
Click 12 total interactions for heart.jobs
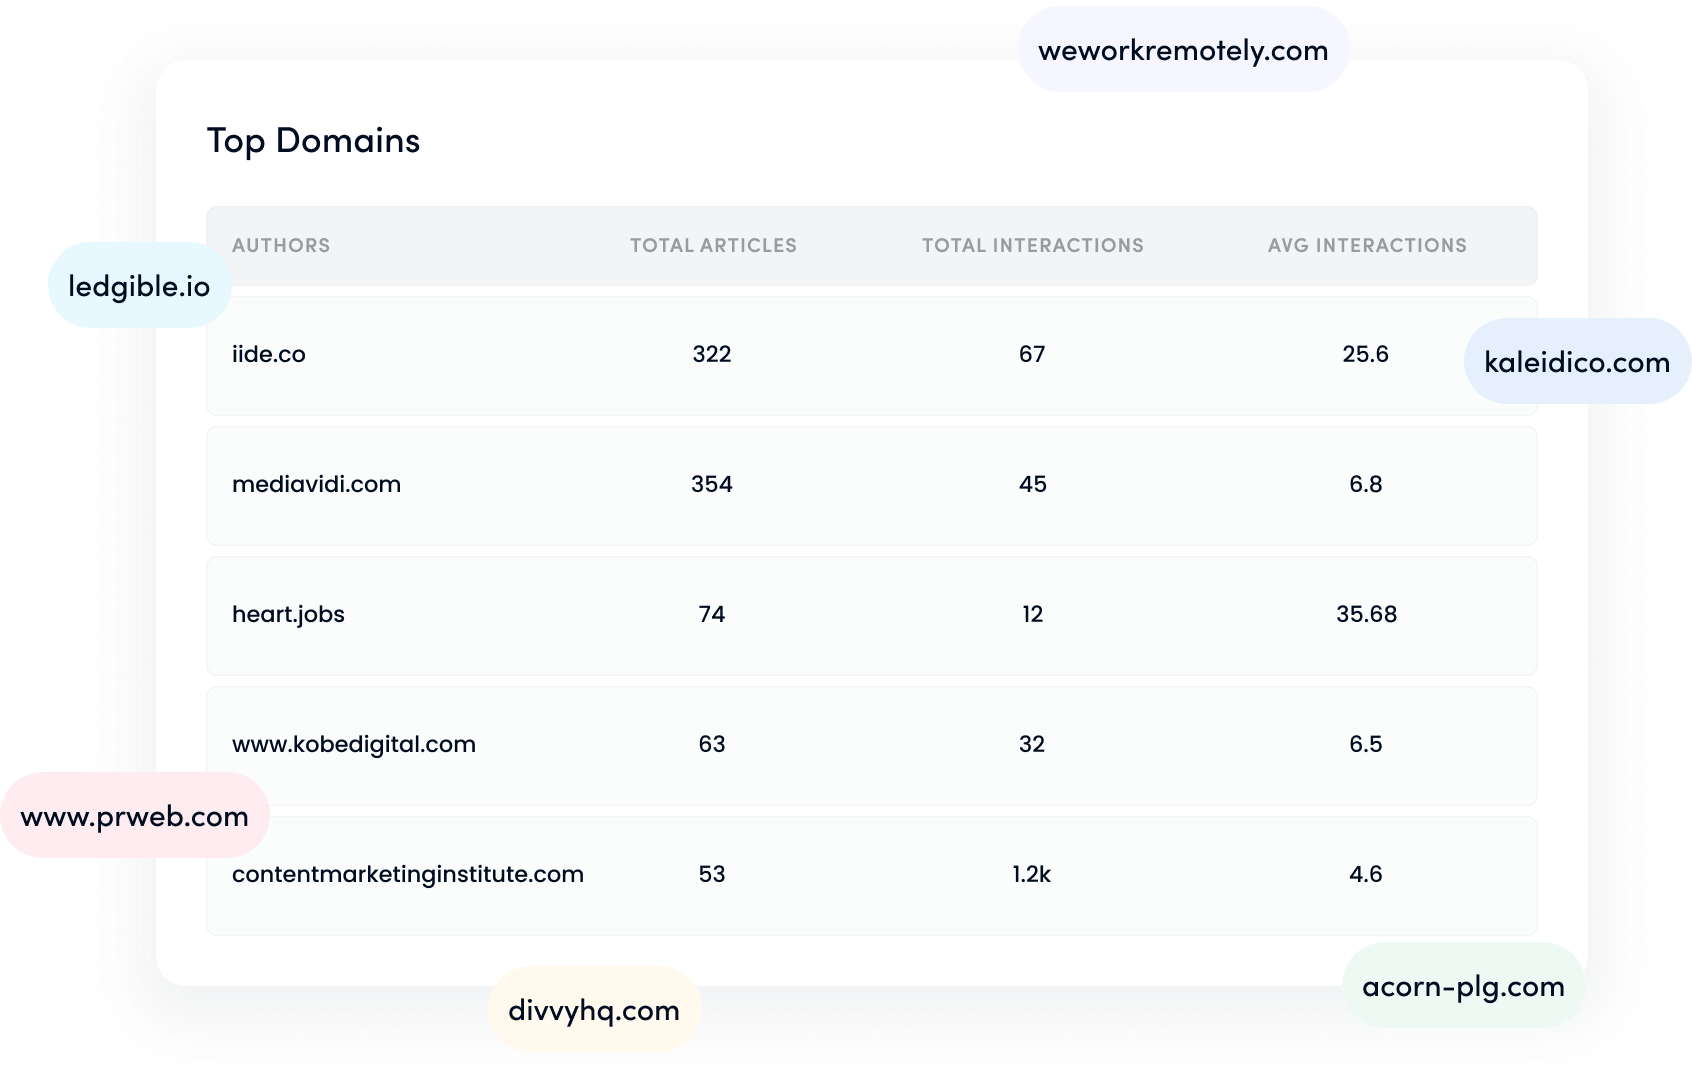[x=1033, y=614]
